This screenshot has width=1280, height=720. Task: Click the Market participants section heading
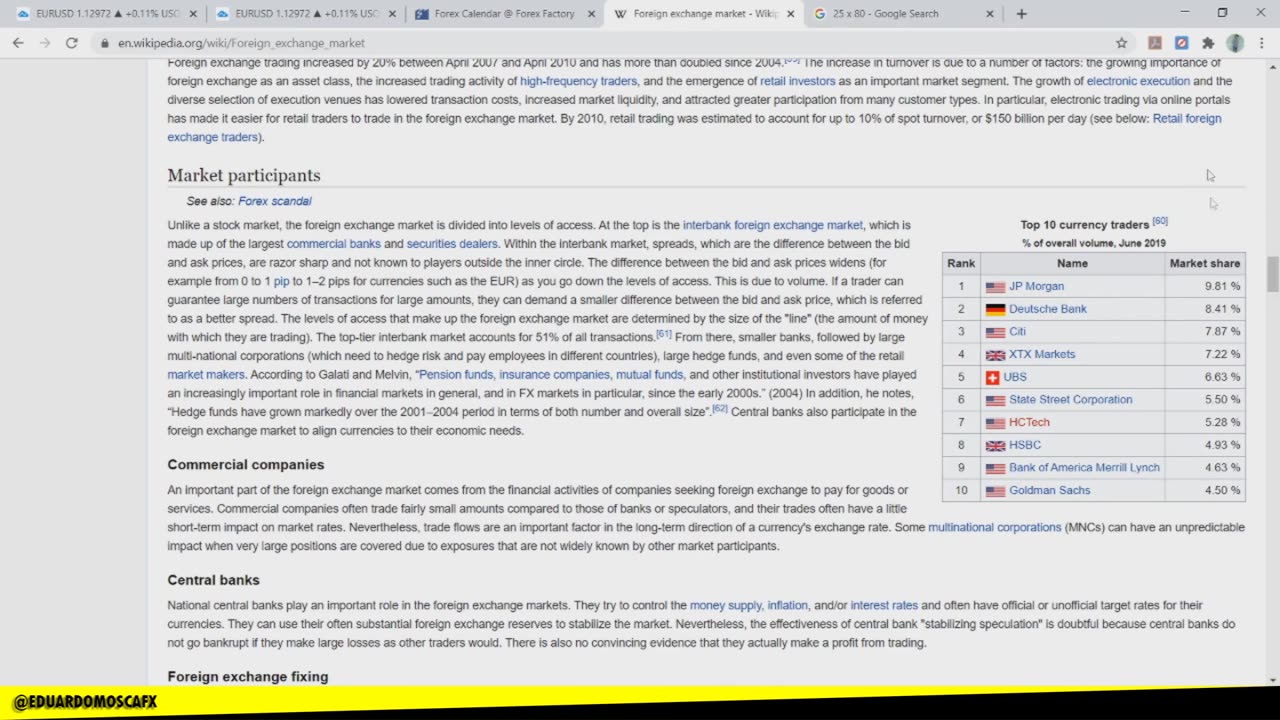pos(244,175)
